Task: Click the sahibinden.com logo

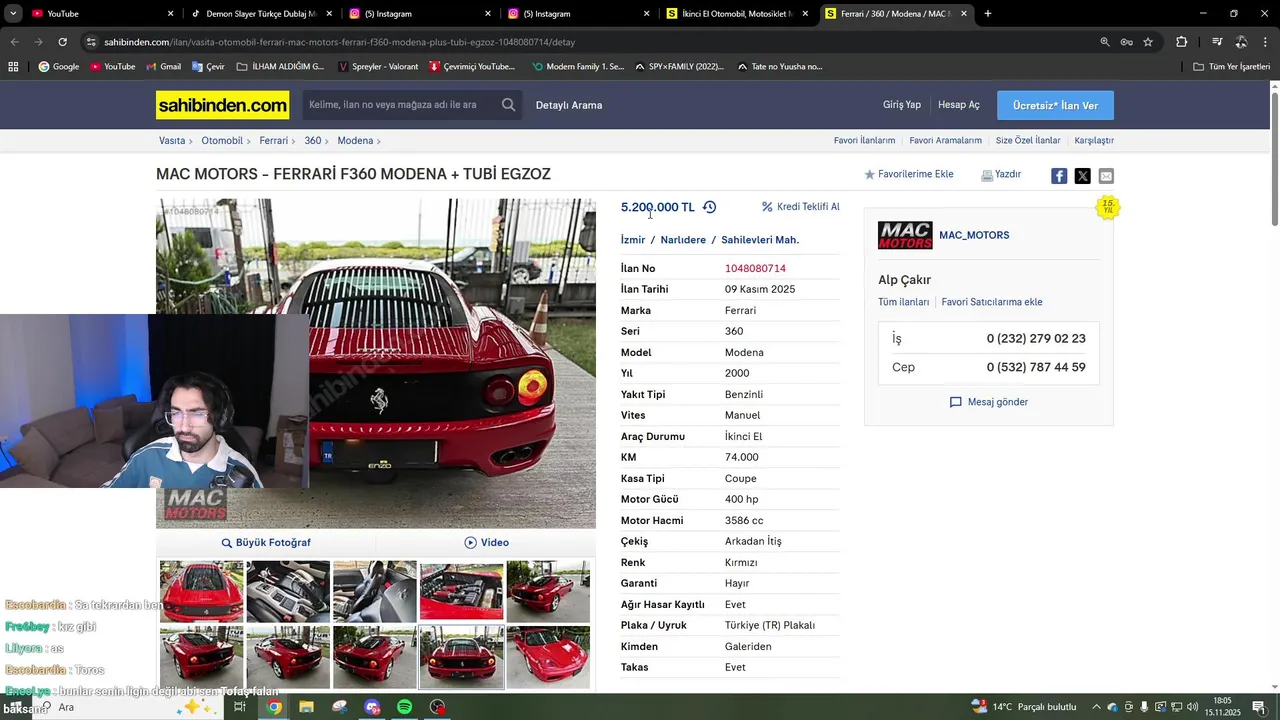Action: click(222, 105)
